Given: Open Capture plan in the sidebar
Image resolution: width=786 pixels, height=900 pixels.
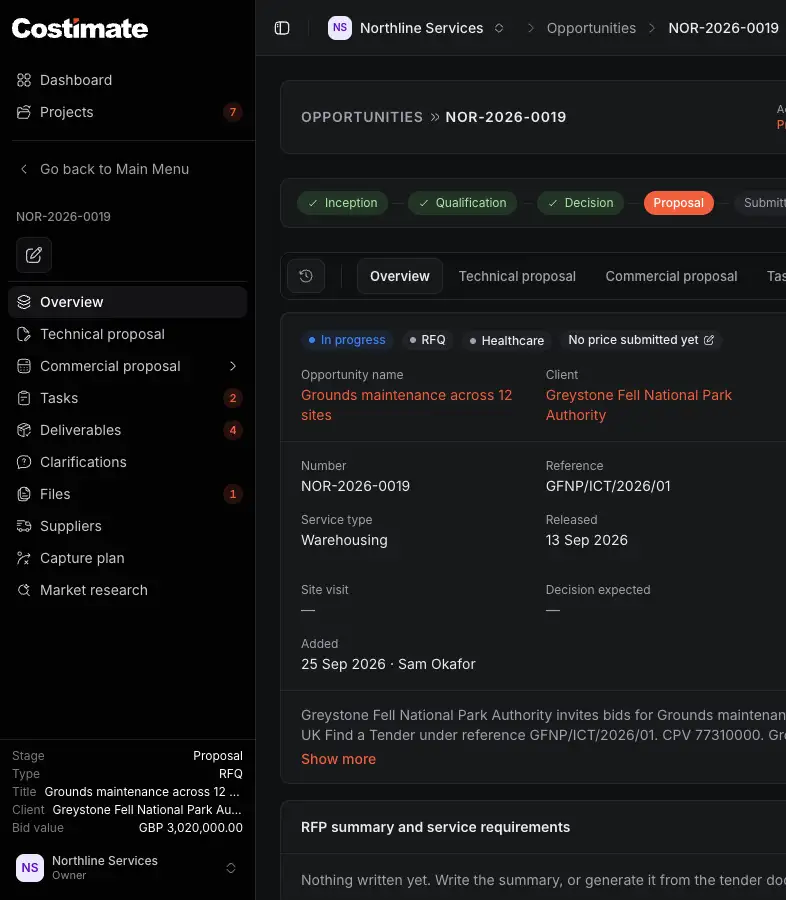Looking at the screenshot, I should click(x=127, y=558).
